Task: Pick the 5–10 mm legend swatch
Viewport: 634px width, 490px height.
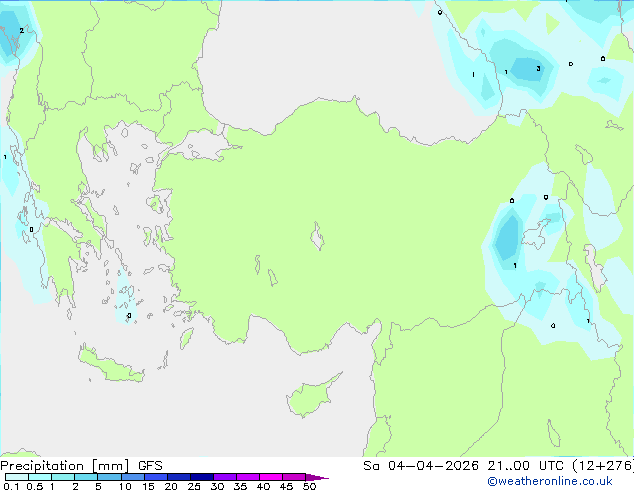Action: click(x=109, y=477)
